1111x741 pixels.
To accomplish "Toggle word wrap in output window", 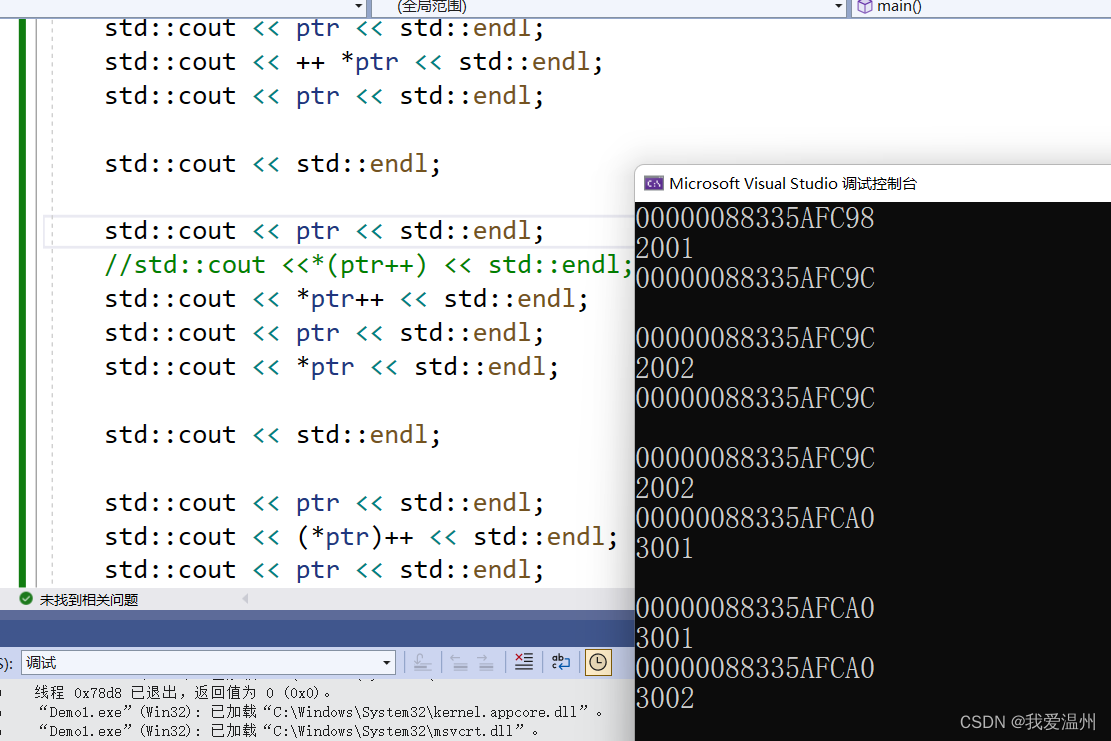I will (x=560, y=662).
